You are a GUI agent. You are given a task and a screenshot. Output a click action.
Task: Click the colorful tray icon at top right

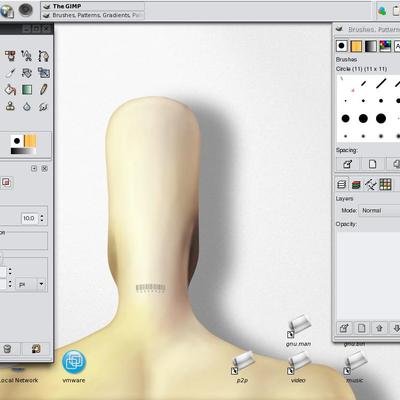pyautogui.click(x=382, y=11)
